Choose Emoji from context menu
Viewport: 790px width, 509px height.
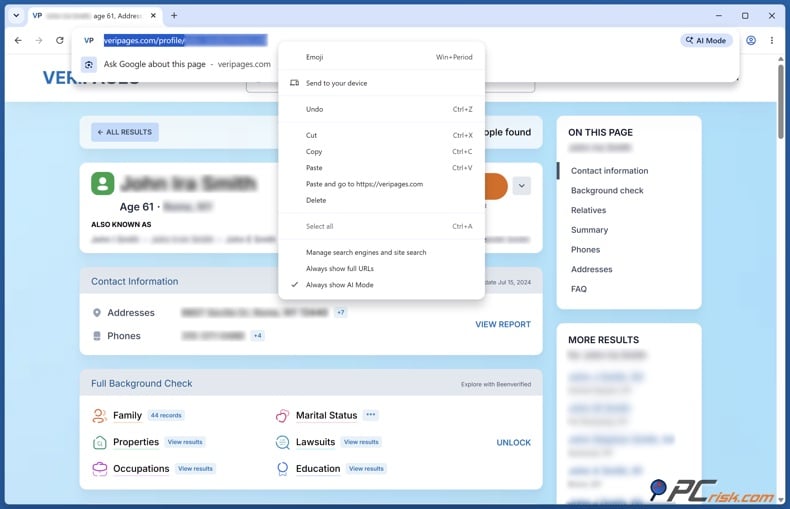(x=381, y=57)
